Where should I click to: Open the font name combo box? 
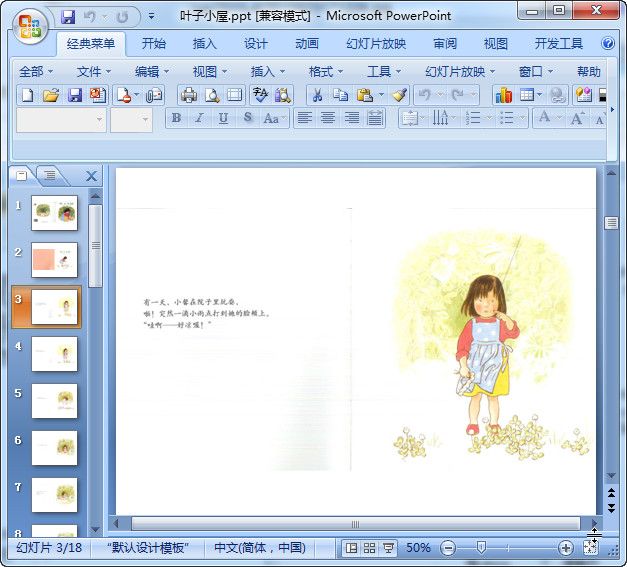[61, 119]
